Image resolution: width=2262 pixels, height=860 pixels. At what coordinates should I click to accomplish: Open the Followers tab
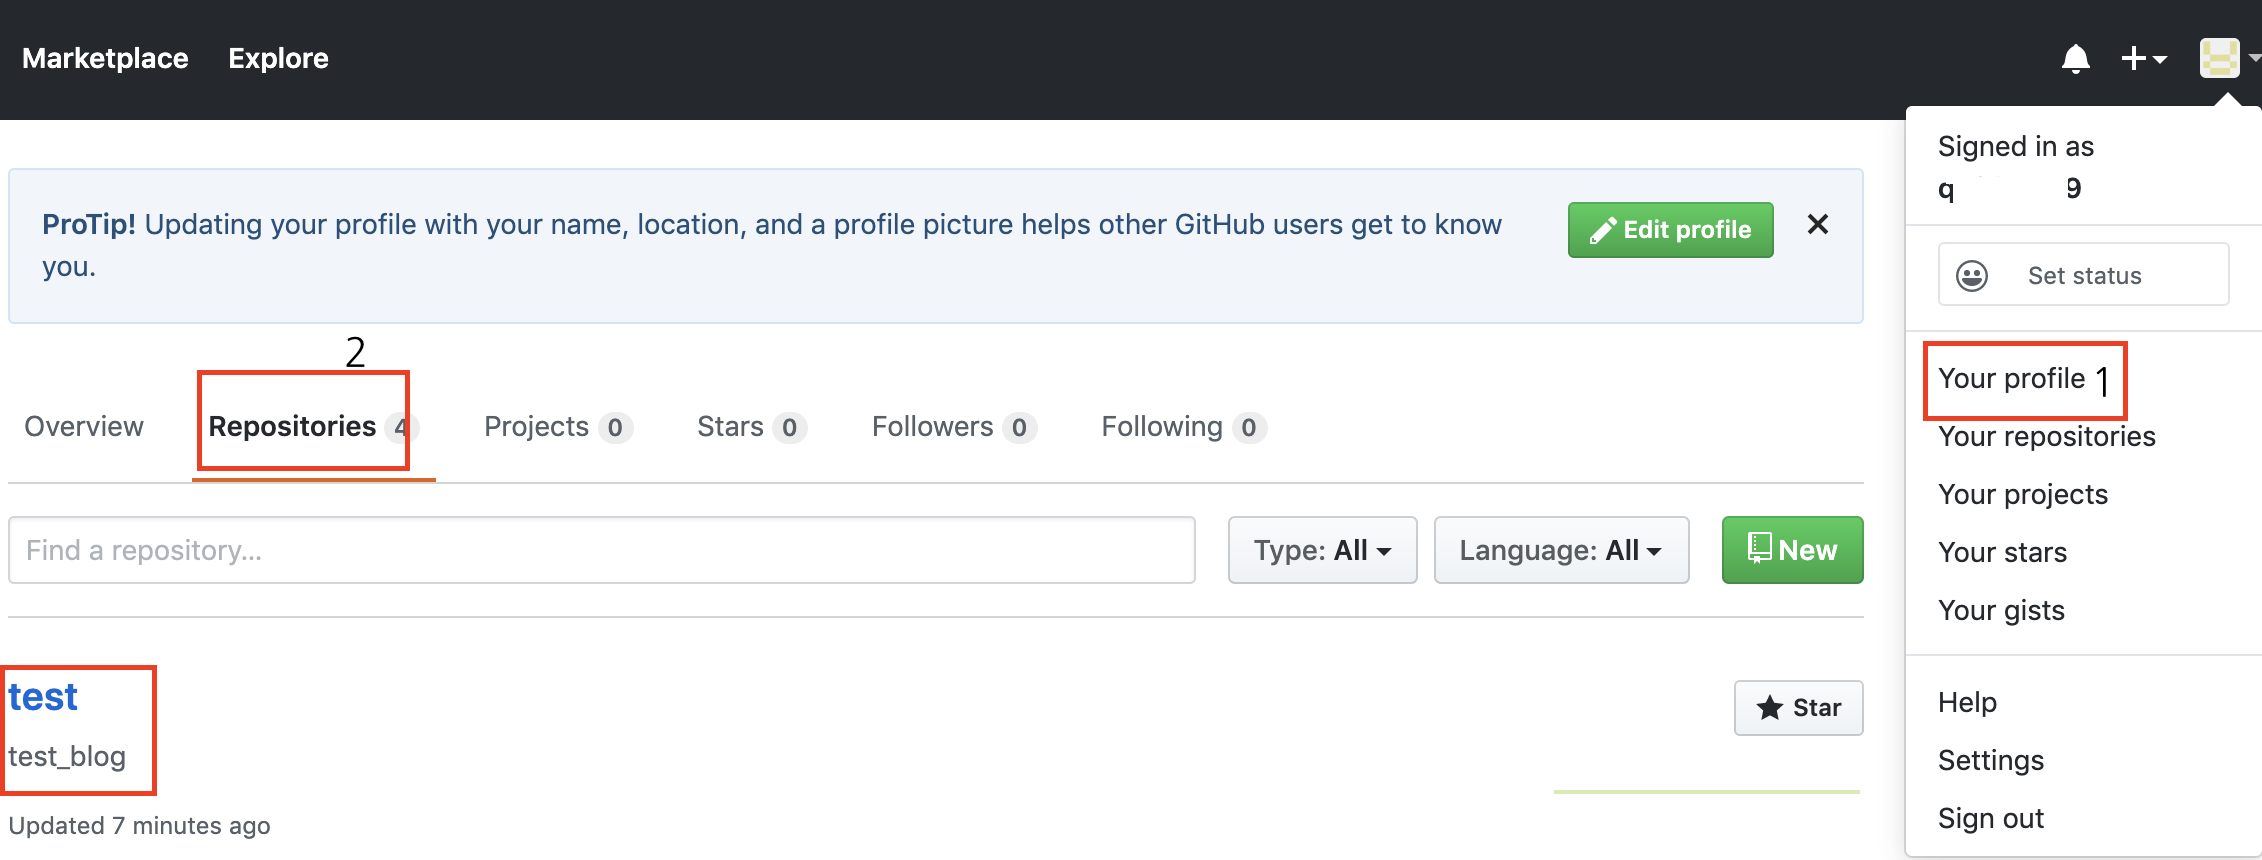coord(954,427)
